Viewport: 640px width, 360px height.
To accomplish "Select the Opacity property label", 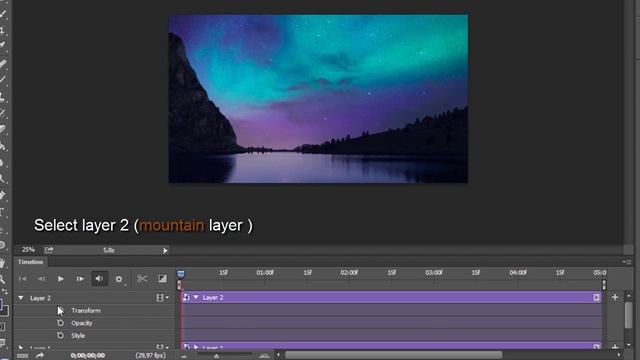I will tap(82, 323).
